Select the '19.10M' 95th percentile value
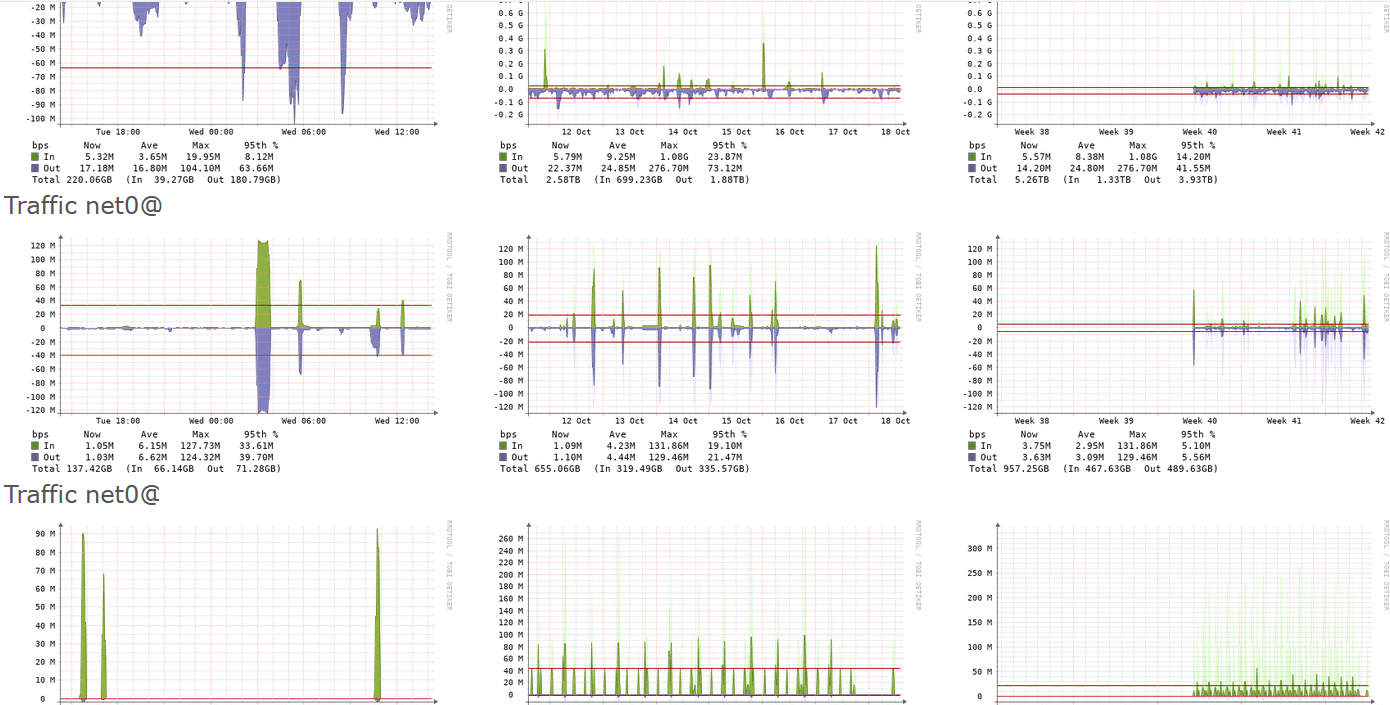 [725, 446]
